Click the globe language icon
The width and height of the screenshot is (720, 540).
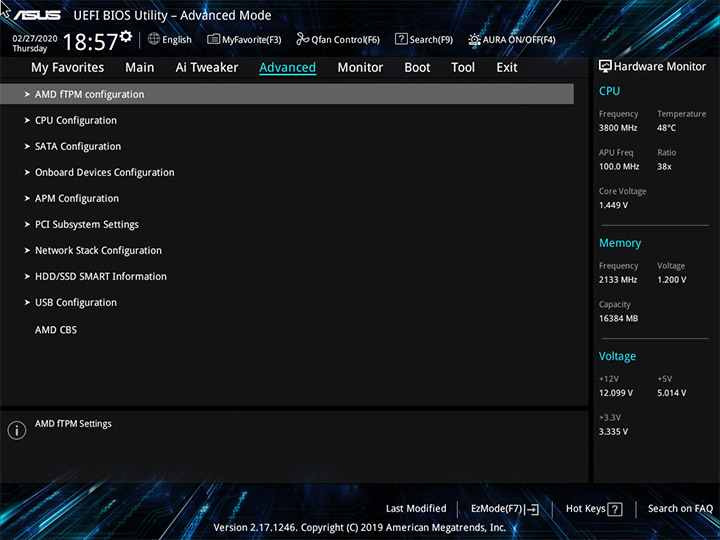pyautogui.click(x=154, y=39)
